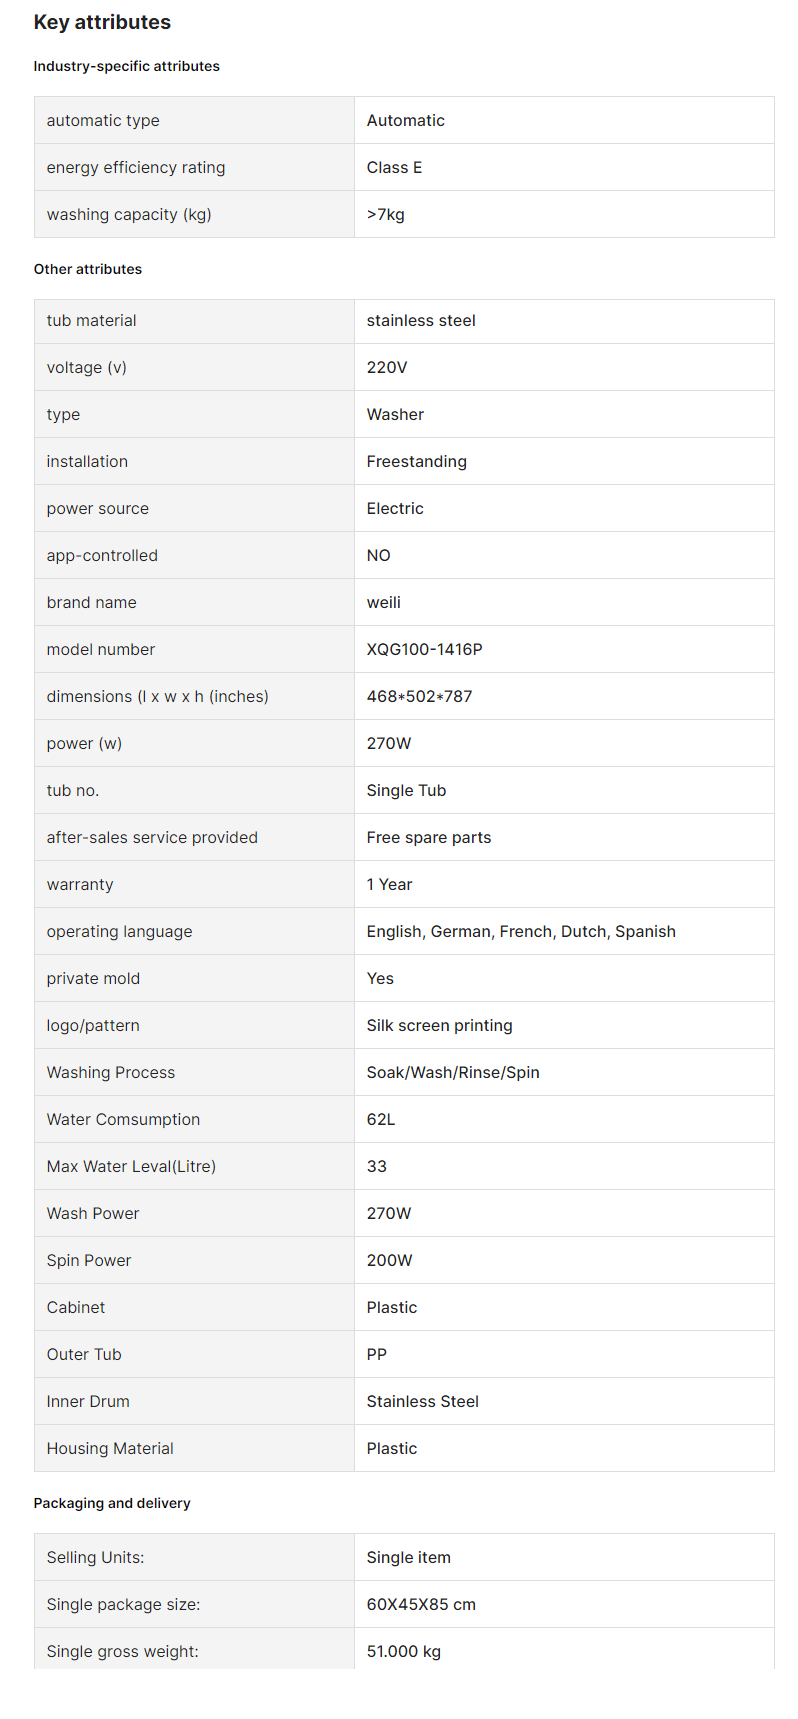Click the Freestanding installation value
The height and width of the screenshot is (1719, 798).
point(416,461)
